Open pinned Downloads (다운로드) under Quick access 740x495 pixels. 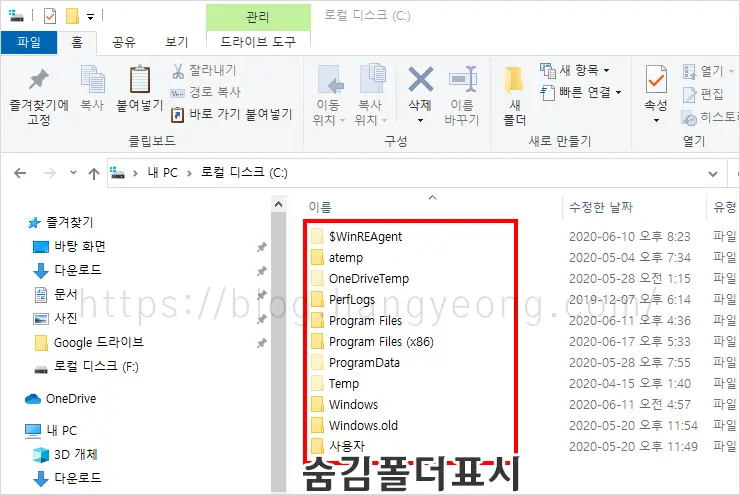pos(67,270)
